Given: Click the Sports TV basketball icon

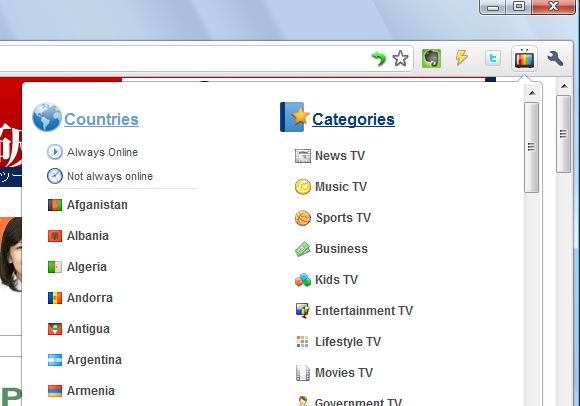Looking at the screenshot, I should 303,218.
